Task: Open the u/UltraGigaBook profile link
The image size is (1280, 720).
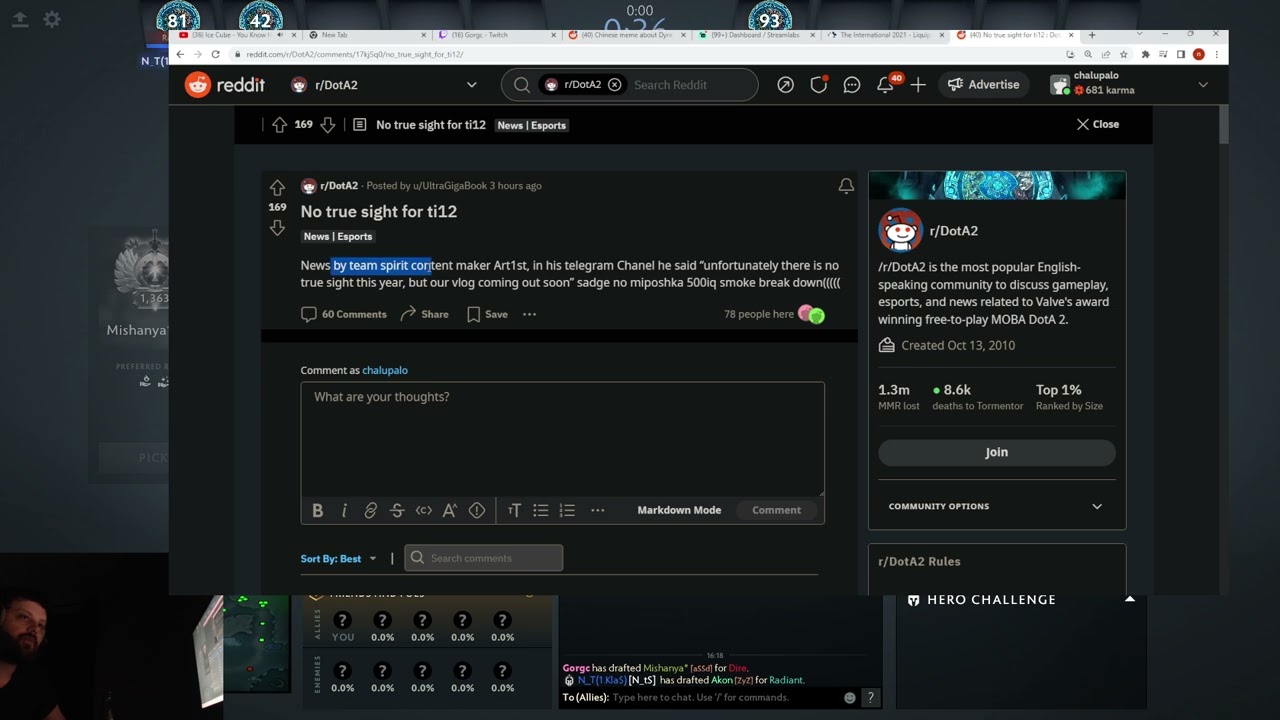Action: (450, 186)
